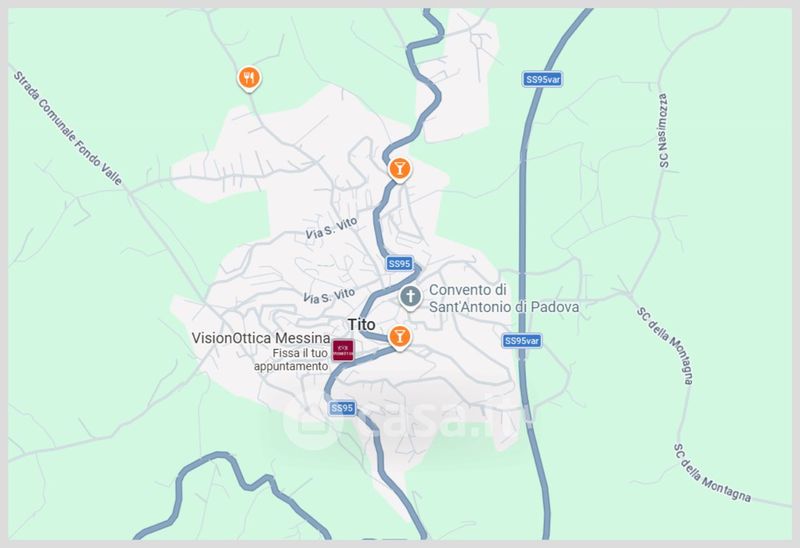800x548 pixels.
Task: Click the upper Via S. Vito street label
Action: coord(331,229)
